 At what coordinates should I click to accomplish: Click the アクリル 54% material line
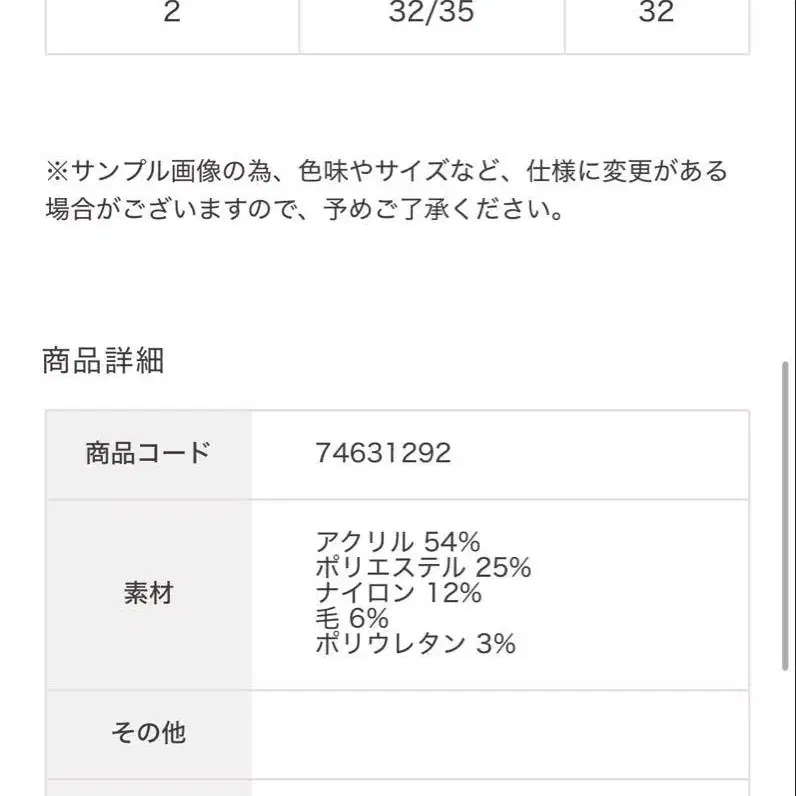point(397,542)
